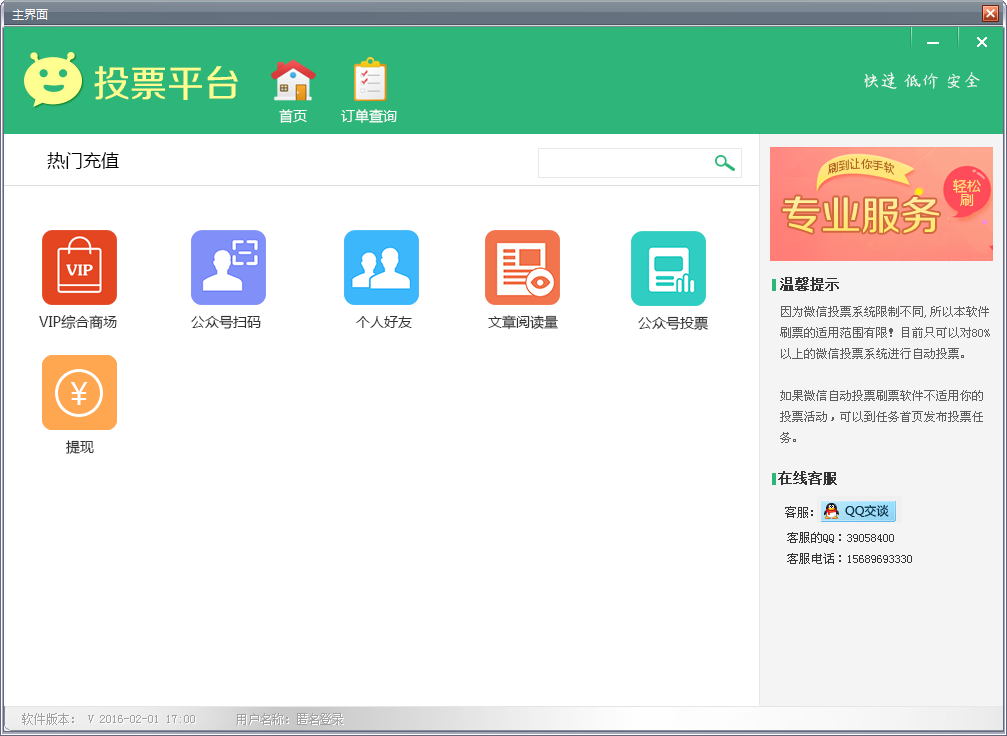The image size is (1007, 736).
Task: Choose the 文章阅读量 article views icon
Action: pos(522,267)
